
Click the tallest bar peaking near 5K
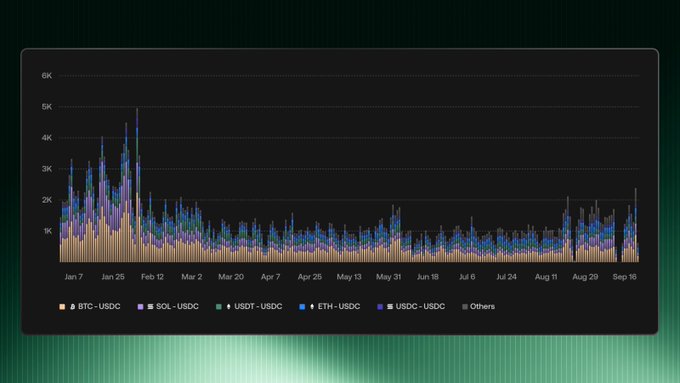(137, 186)
